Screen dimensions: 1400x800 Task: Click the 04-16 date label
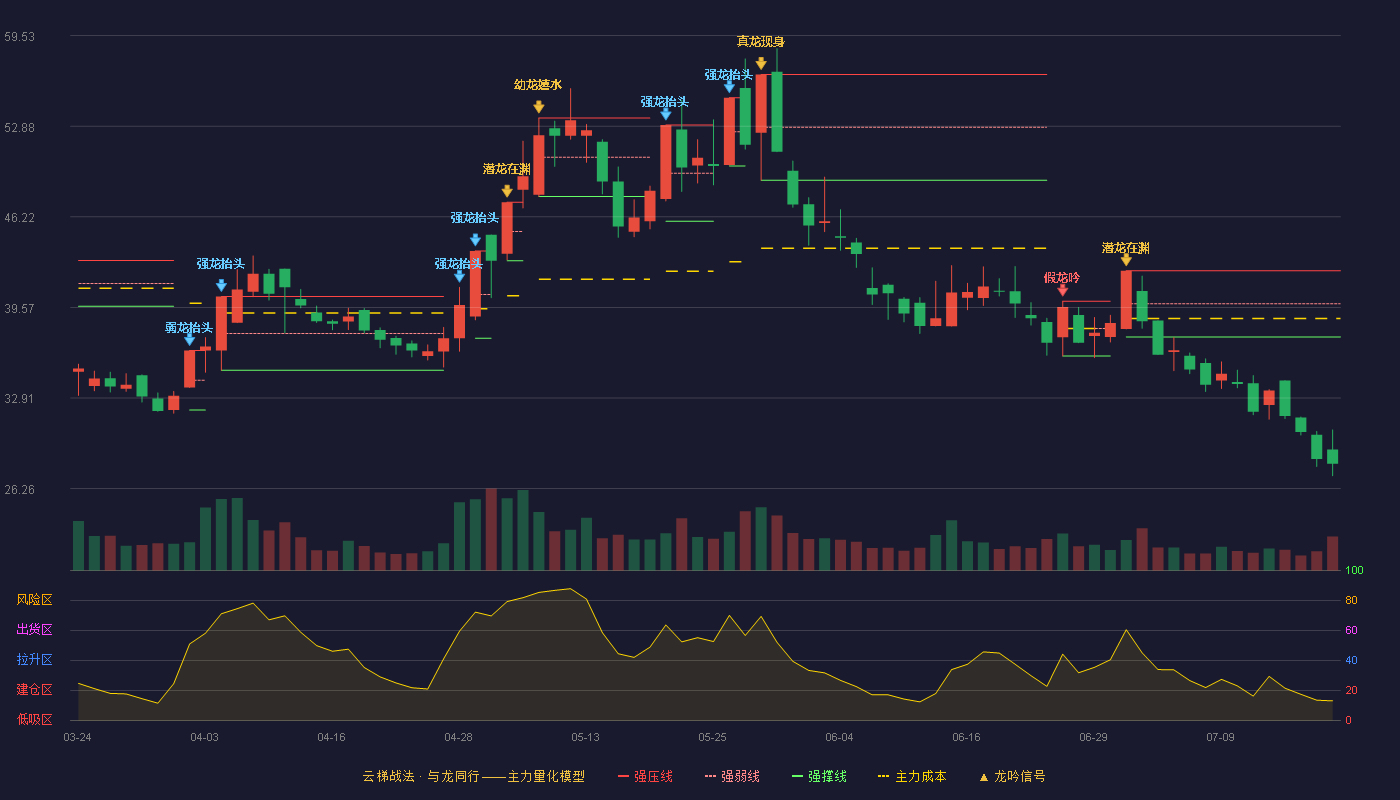[x=331, y=737]
